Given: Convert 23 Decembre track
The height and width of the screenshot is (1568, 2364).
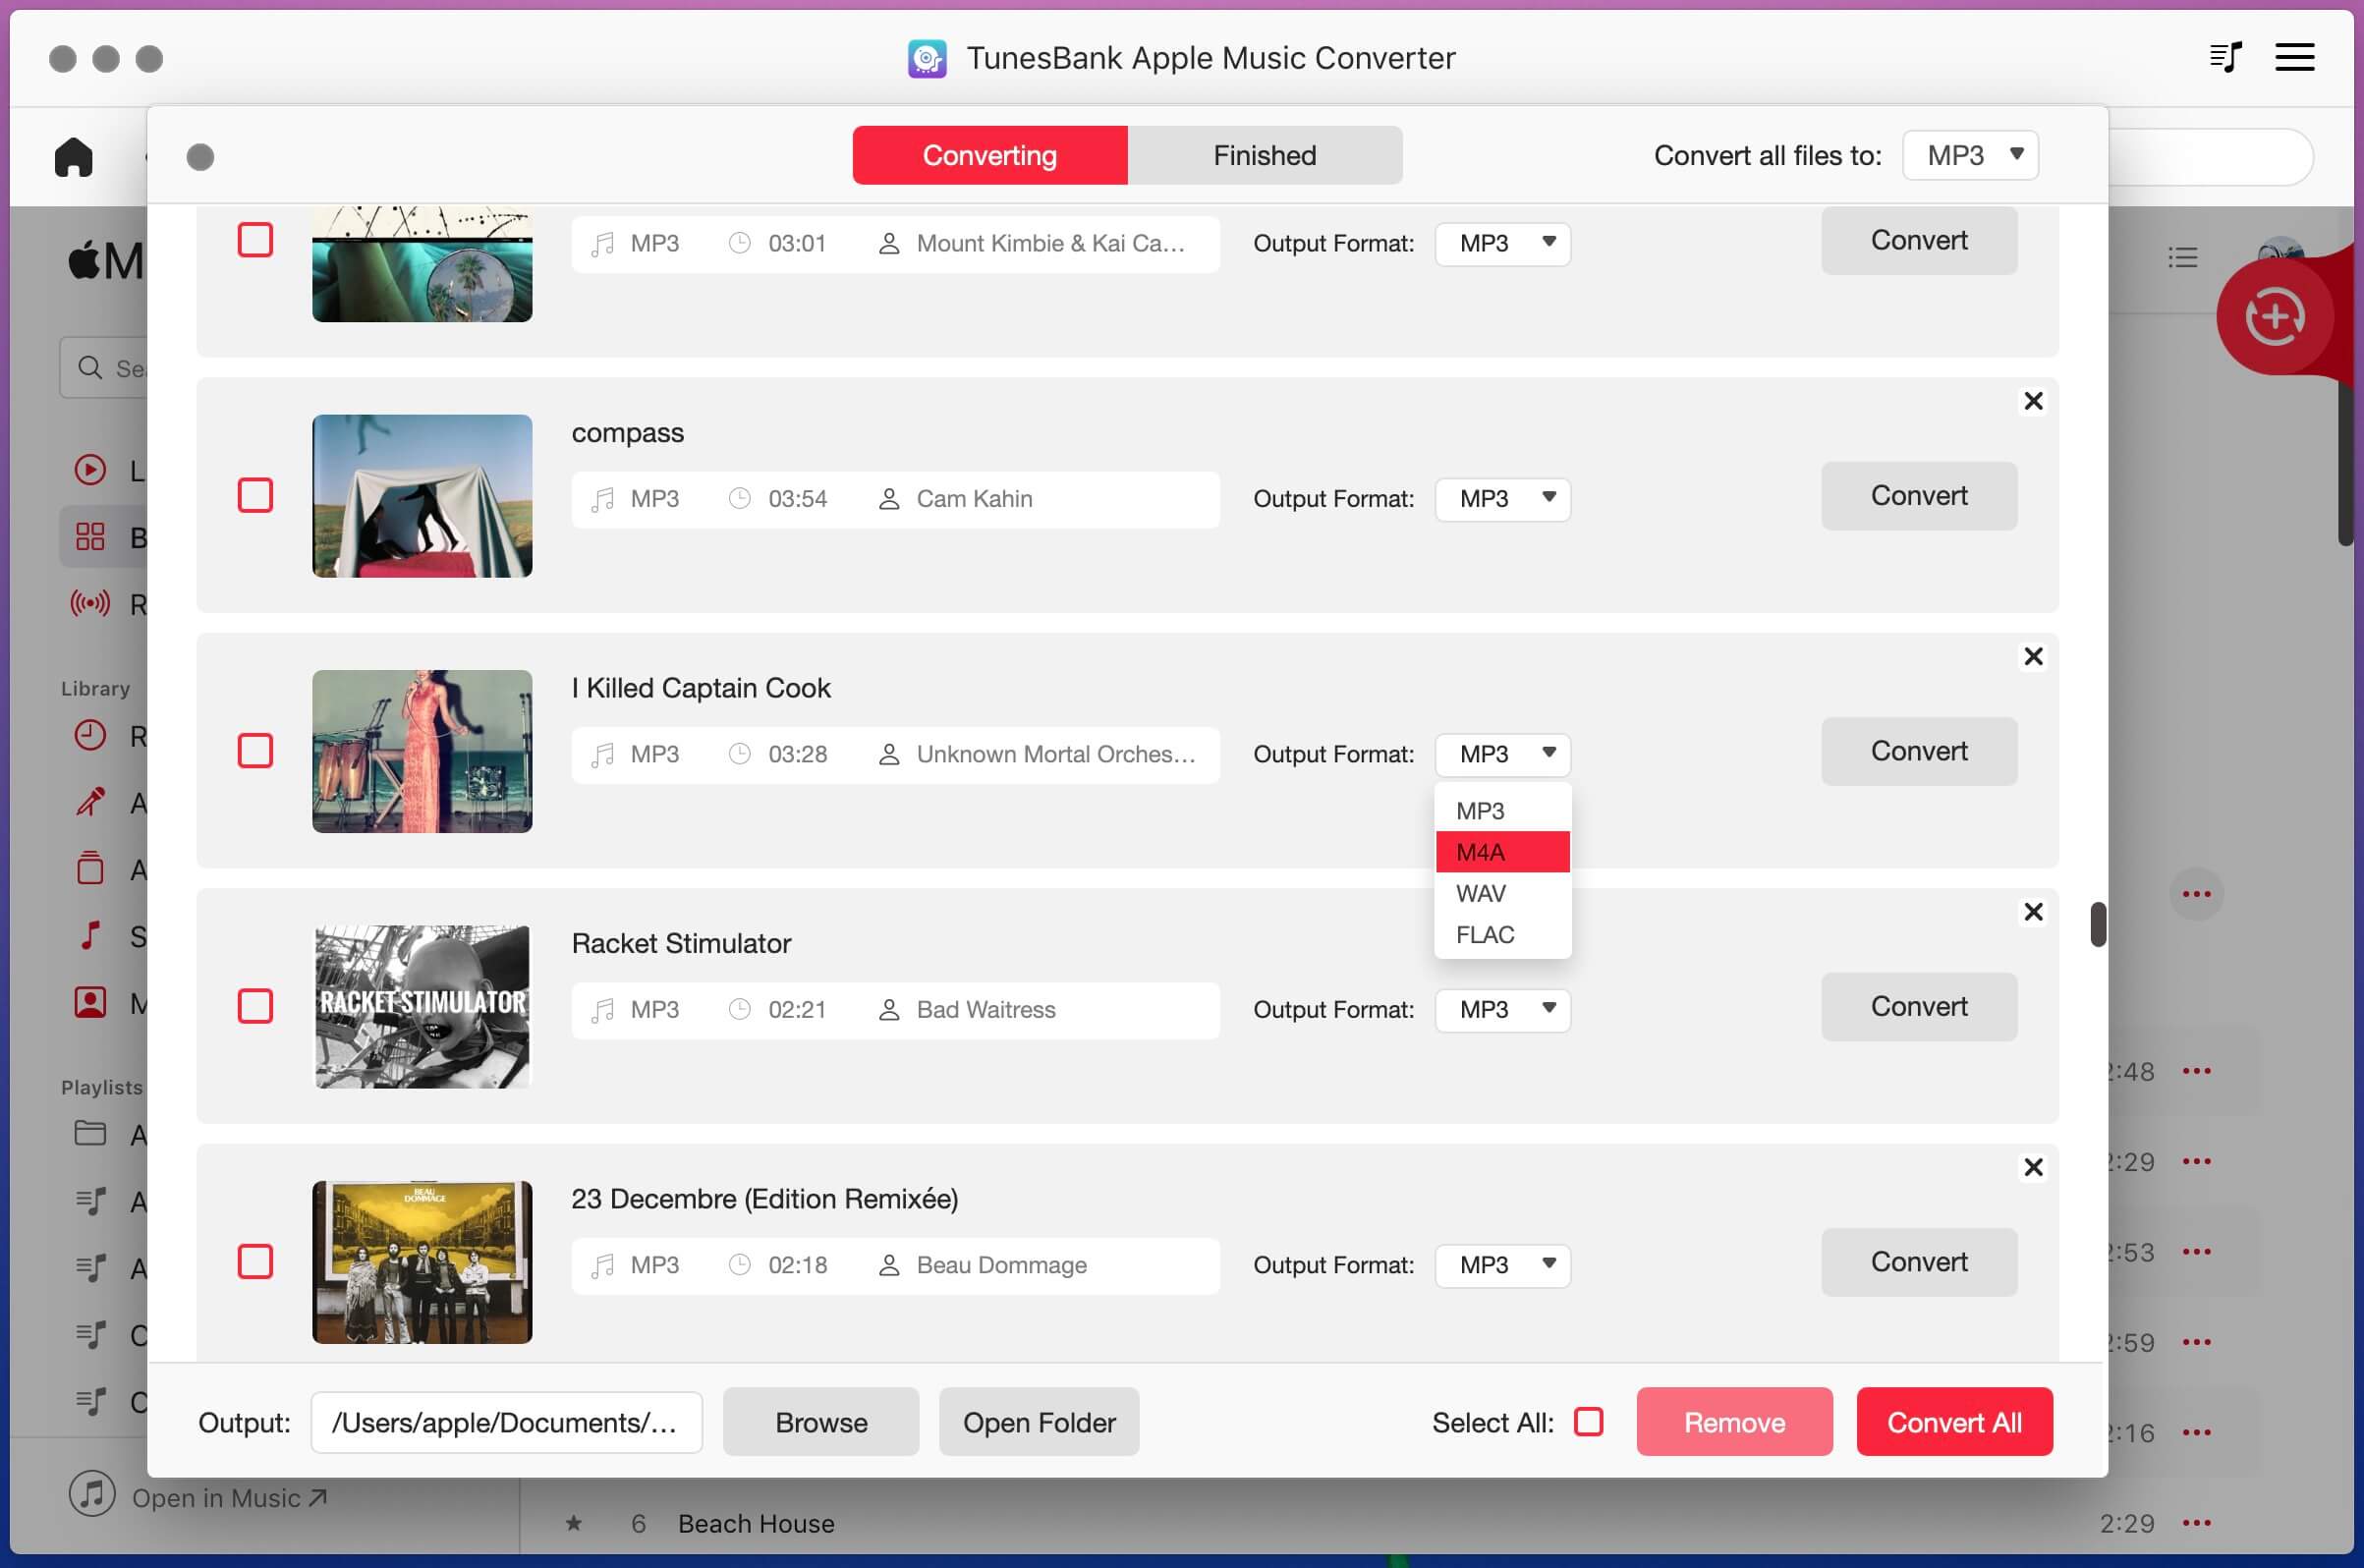Looking at the screenshot, I should (x=1919, y=1262).
